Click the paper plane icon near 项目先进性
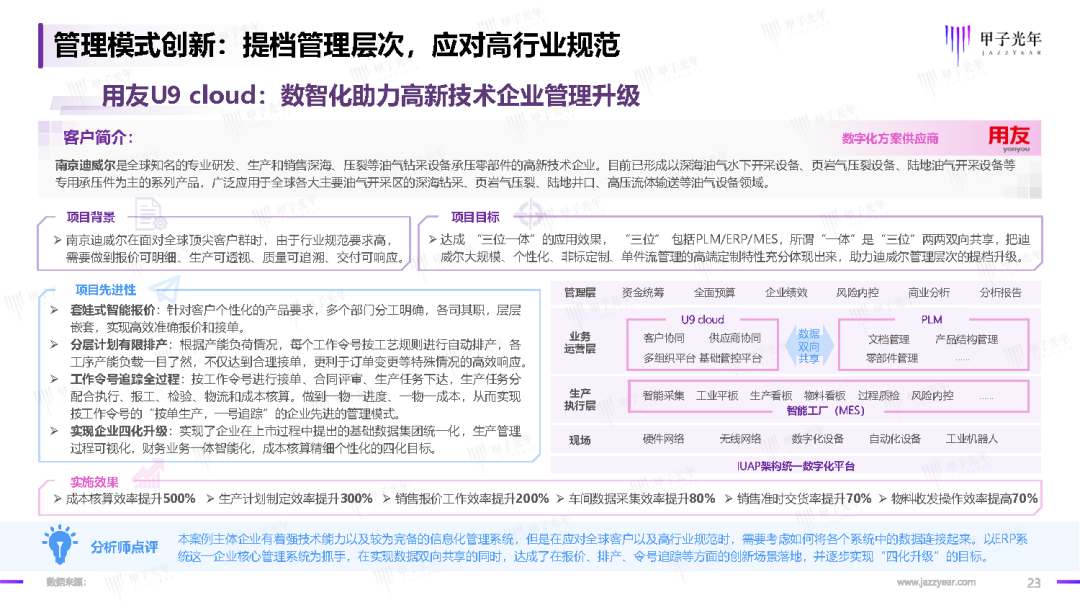Image resolution: width=1080 pixels, height=608 pixels. pos(164,288)
